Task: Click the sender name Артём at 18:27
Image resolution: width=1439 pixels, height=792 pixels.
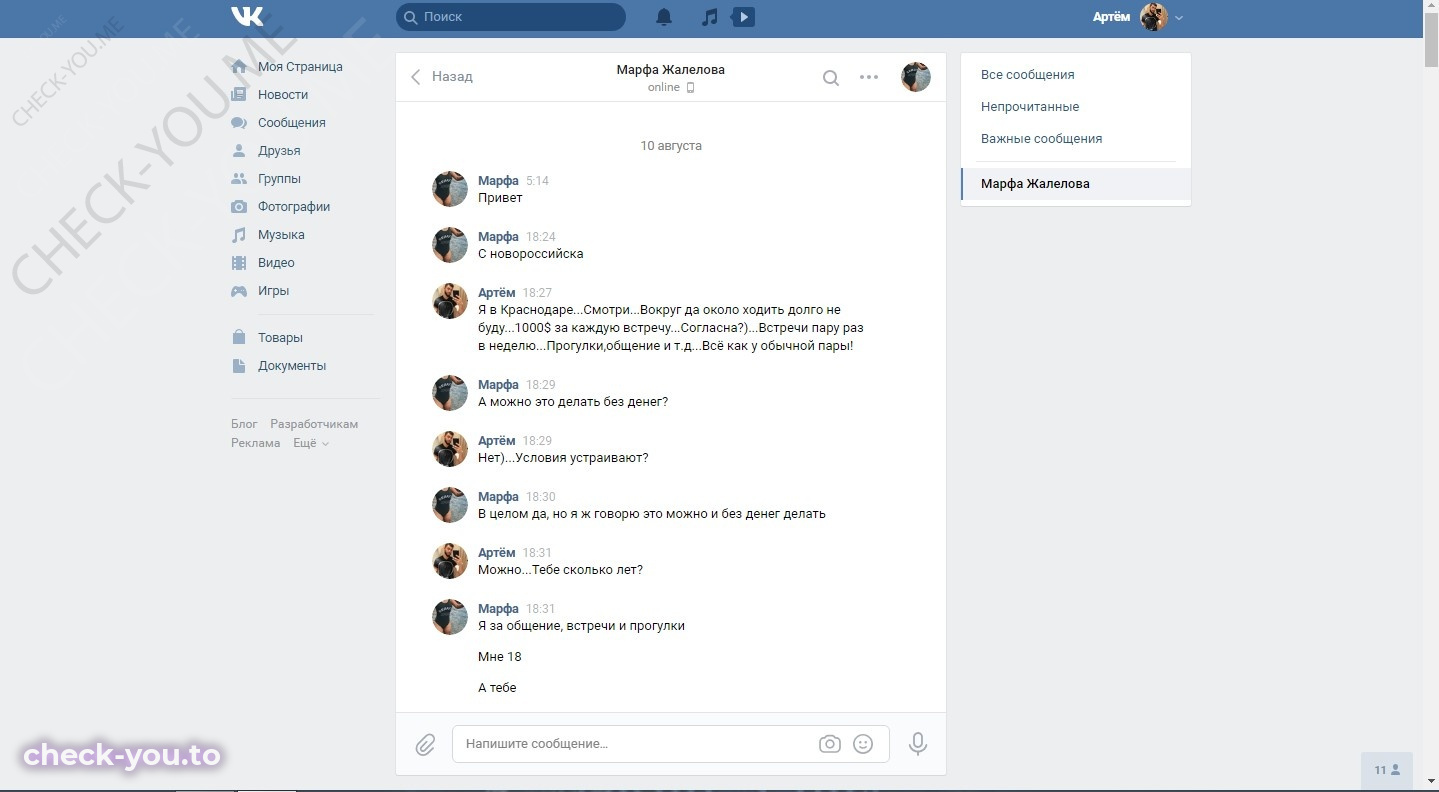Action: (x=497, y=293)
